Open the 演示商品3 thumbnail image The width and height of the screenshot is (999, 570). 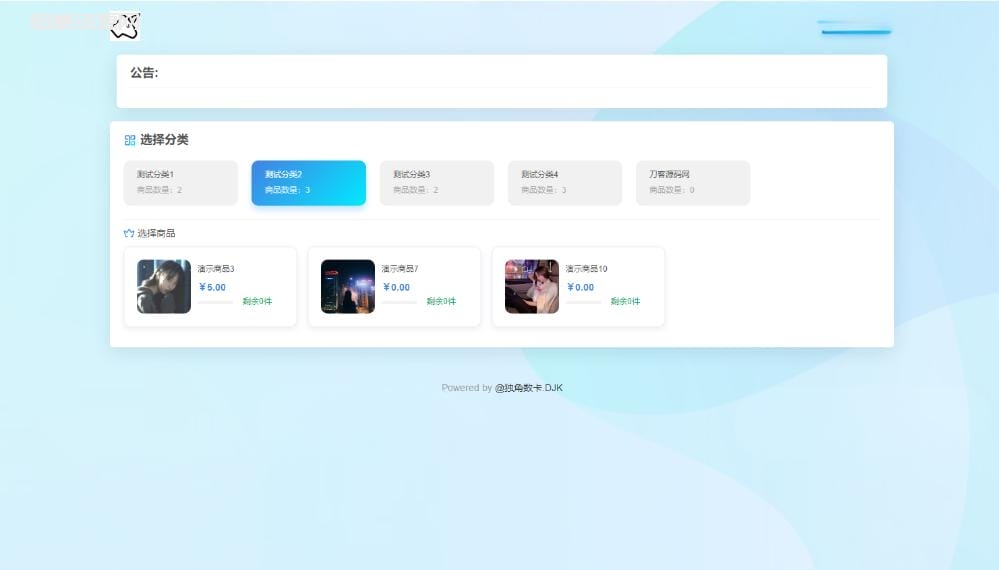[163, 287]
